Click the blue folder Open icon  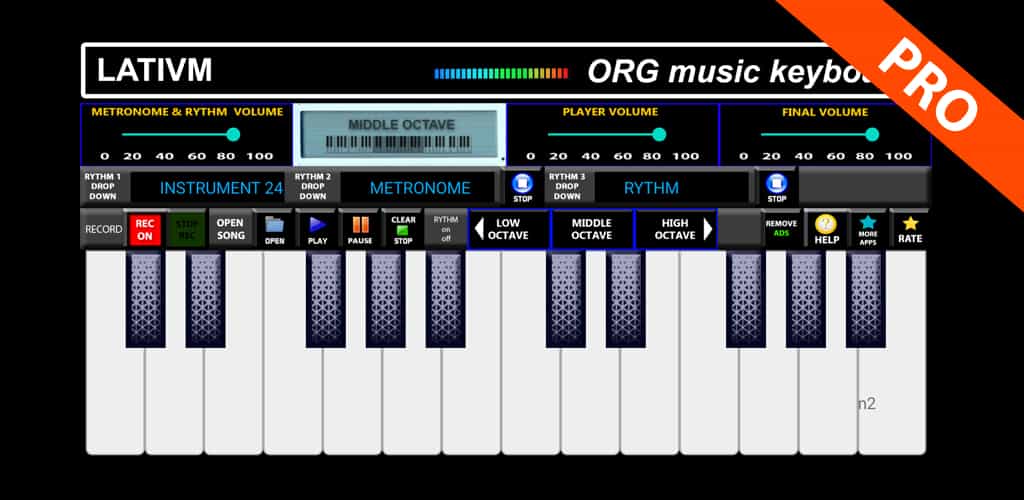coord(274,228)
